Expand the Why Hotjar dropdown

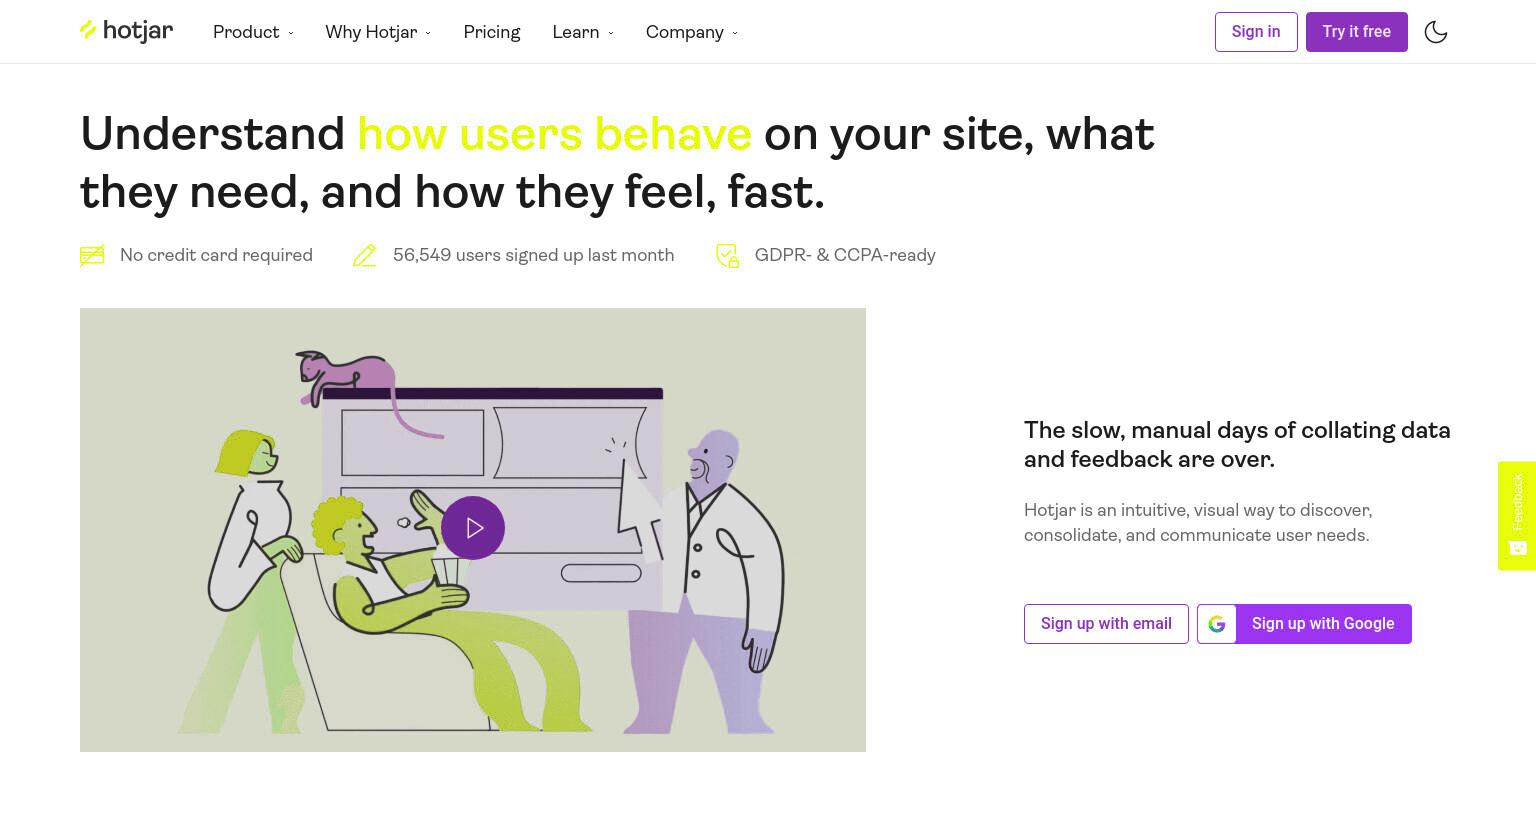tap(378, 32)
